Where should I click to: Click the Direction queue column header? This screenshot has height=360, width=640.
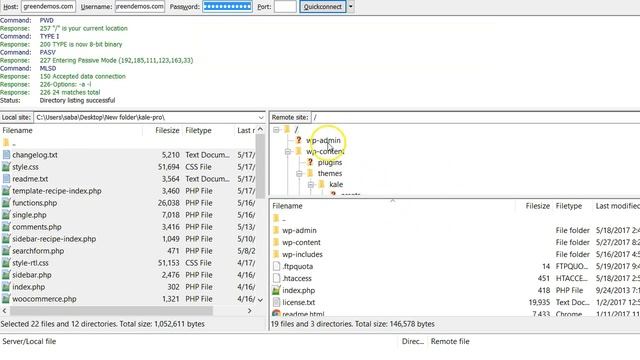[413, 342]
